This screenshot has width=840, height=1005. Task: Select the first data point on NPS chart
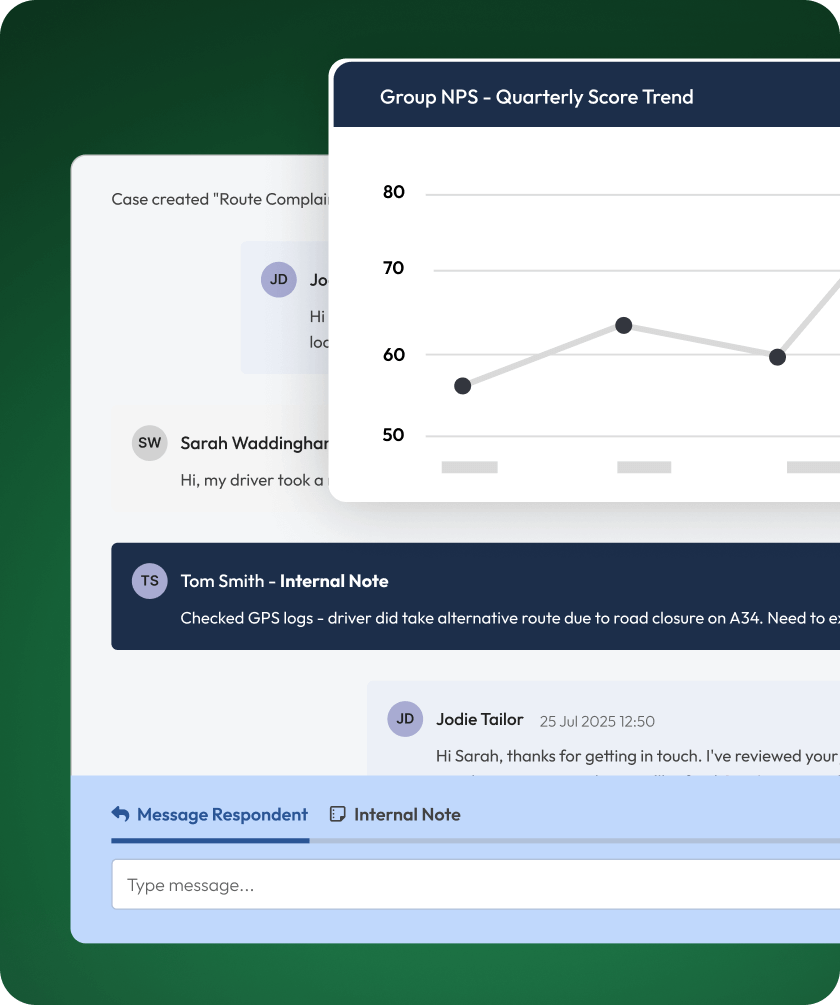462,386
